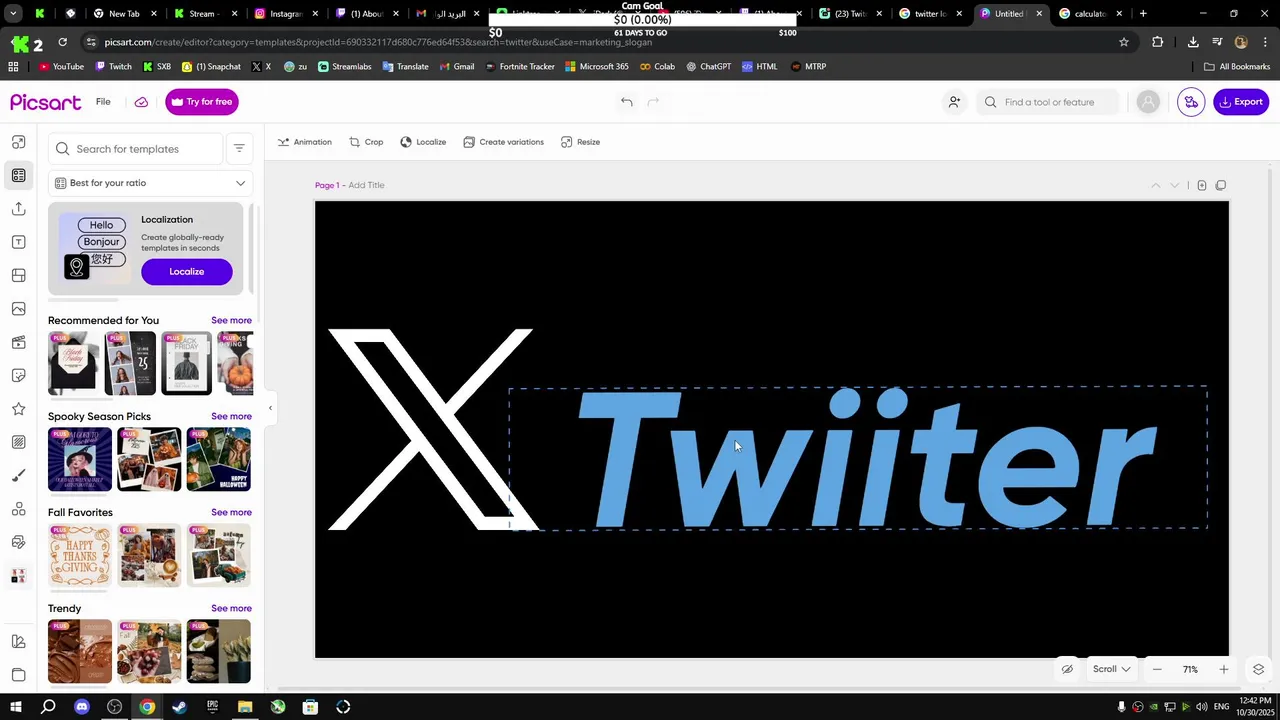Open the My Folders icon at the sidebar bottom

[x=18, y=675]
